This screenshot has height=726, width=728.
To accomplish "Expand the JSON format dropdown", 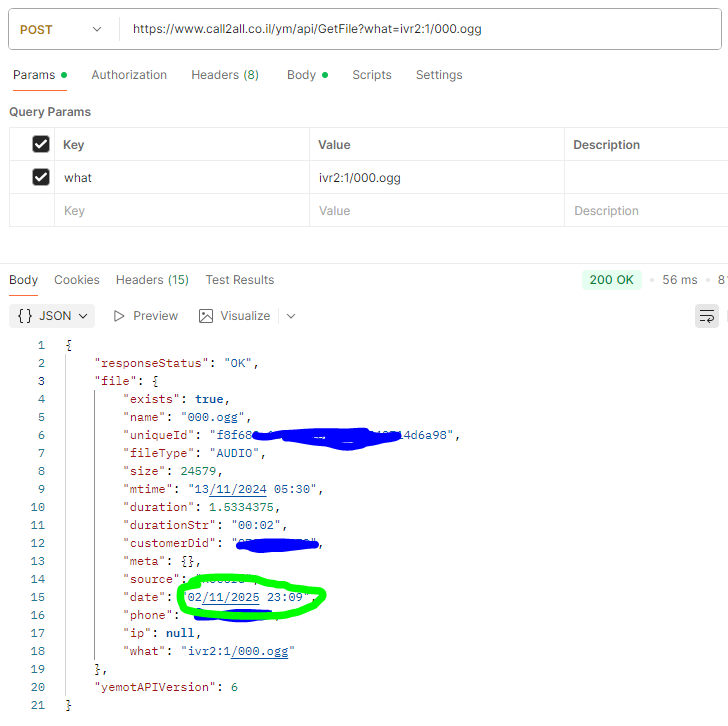I will [52, 316].
